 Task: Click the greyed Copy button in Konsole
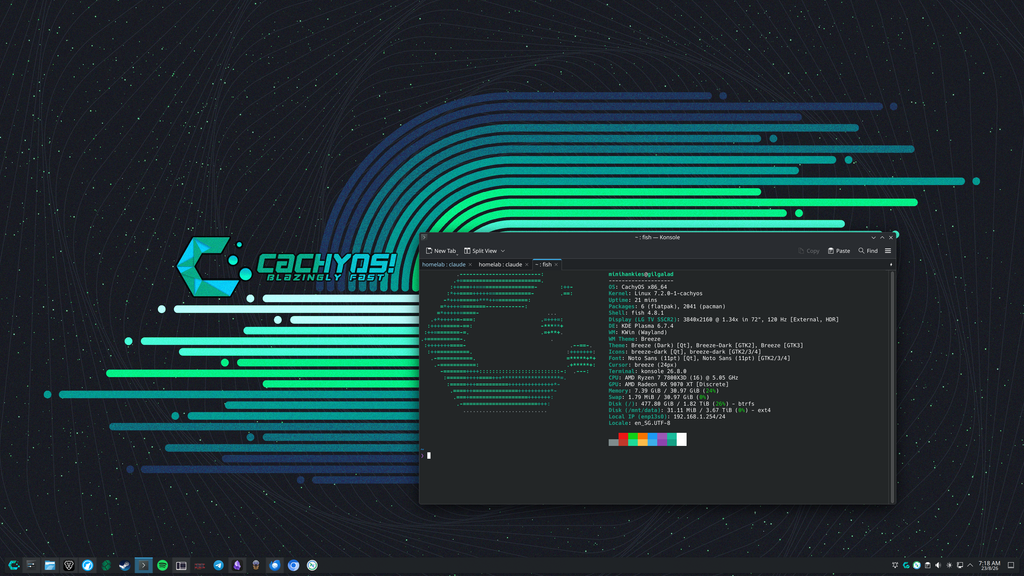(809, 251)
